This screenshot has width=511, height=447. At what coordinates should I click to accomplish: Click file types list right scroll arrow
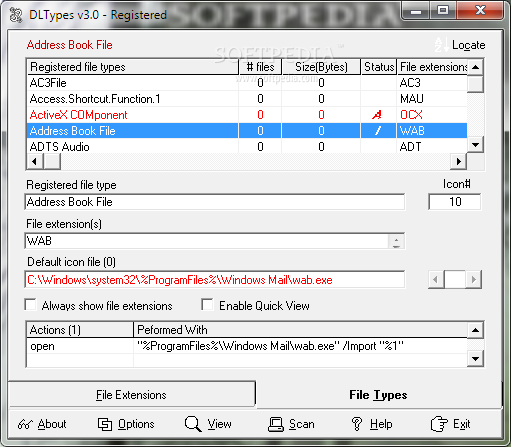click(x=459, y=162)
